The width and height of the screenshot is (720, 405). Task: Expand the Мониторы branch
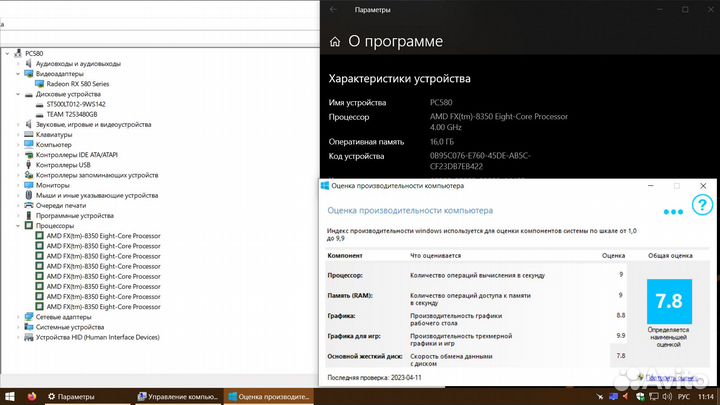18,185
